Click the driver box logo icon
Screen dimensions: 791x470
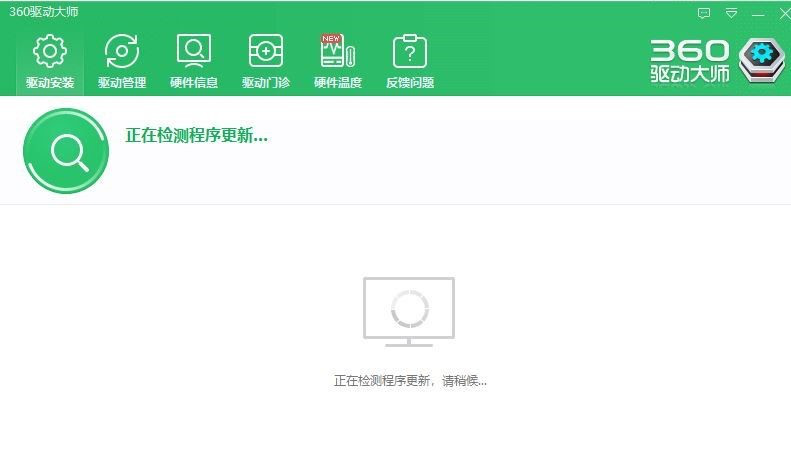(x=761, y=60)
